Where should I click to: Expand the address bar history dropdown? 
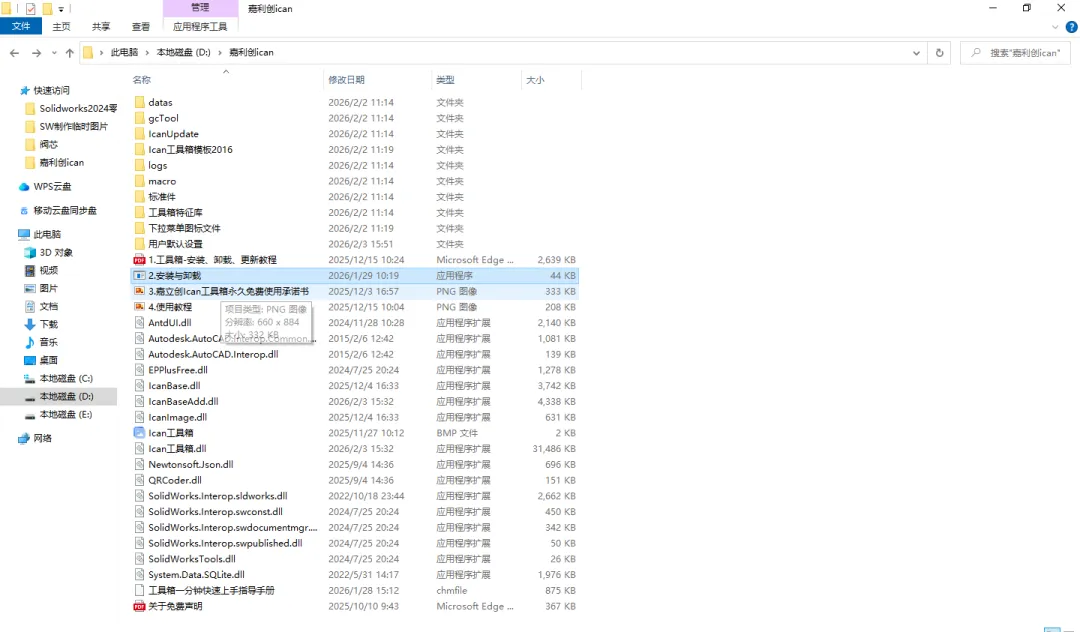(x=916, y=53)
